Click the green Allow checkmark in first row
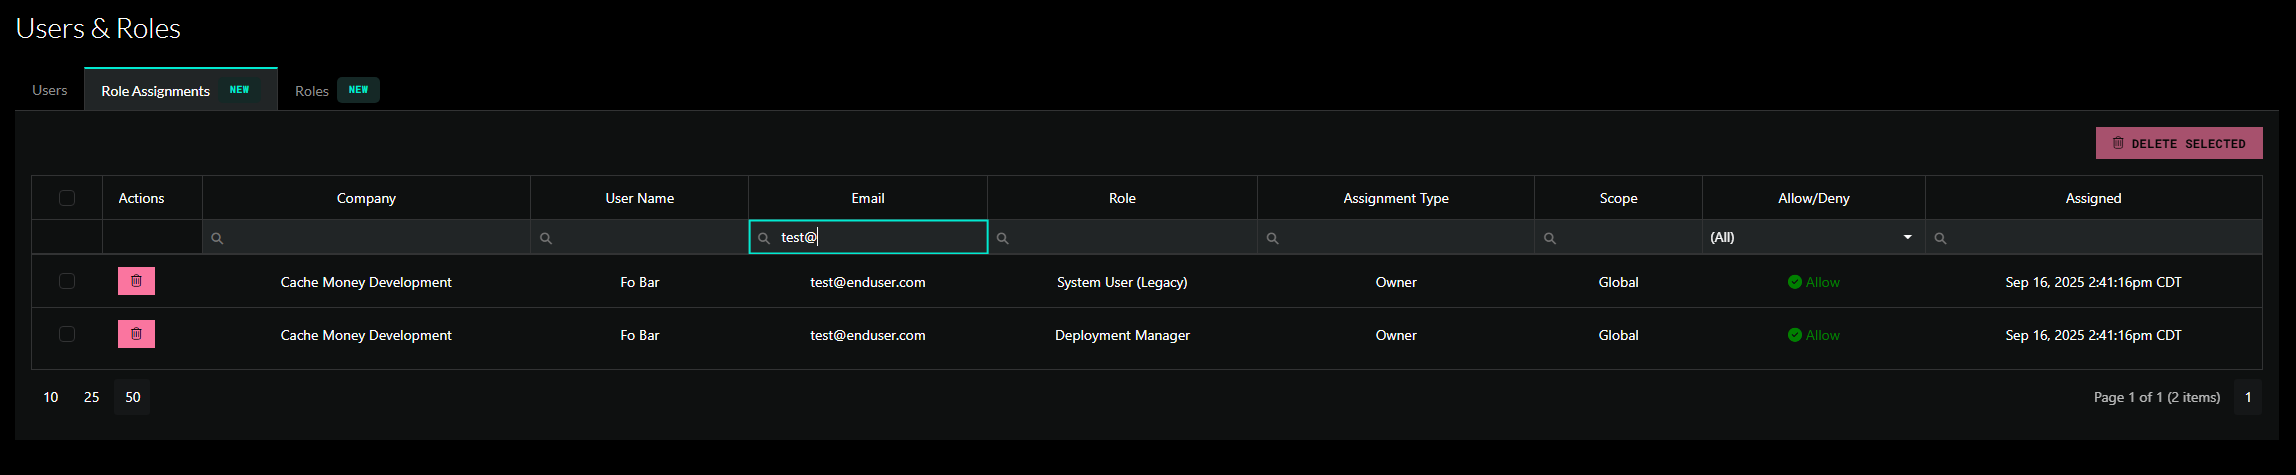The height and width of the screenshot is (475, 2296). pos(1794,282)
